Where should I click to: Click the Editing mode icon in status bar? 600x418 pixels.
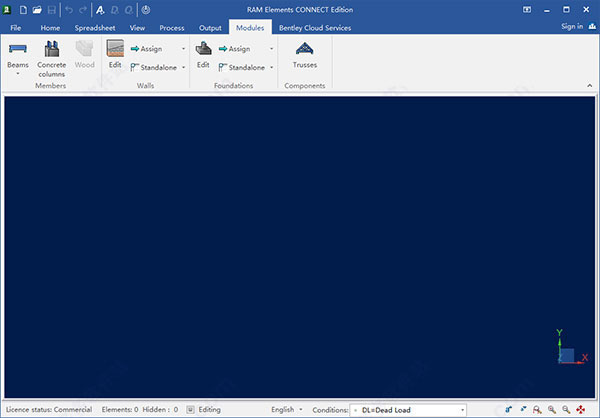(x=190, y=410)
